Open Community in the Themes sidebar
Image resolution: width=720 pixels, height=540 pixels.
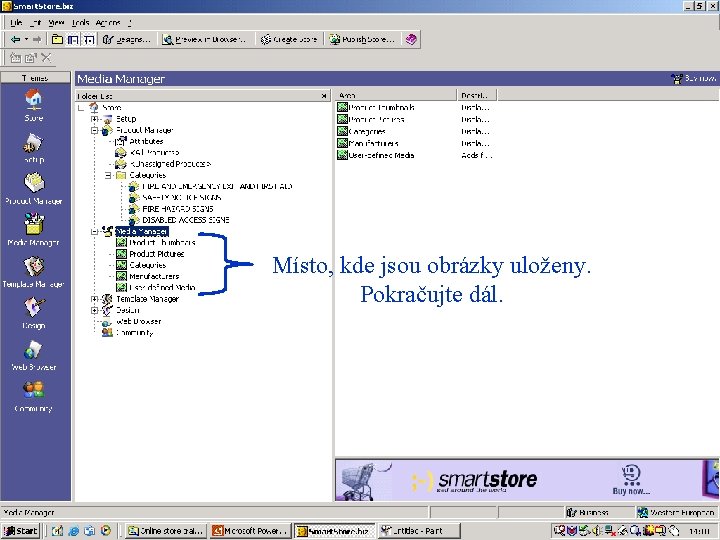34,397
